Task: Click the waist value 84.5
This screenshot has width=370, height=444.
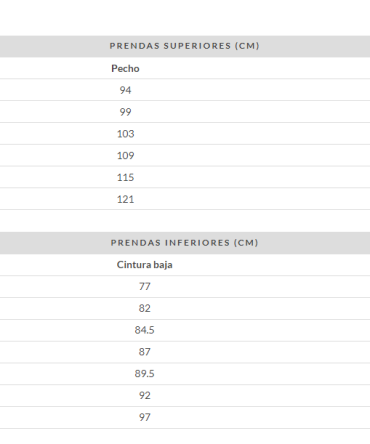Action: [x=144, y=330]
